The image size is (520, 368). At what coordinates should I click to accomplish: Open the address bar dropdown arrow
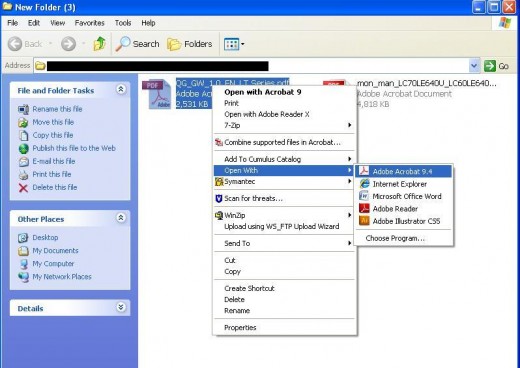click(474, 66)
